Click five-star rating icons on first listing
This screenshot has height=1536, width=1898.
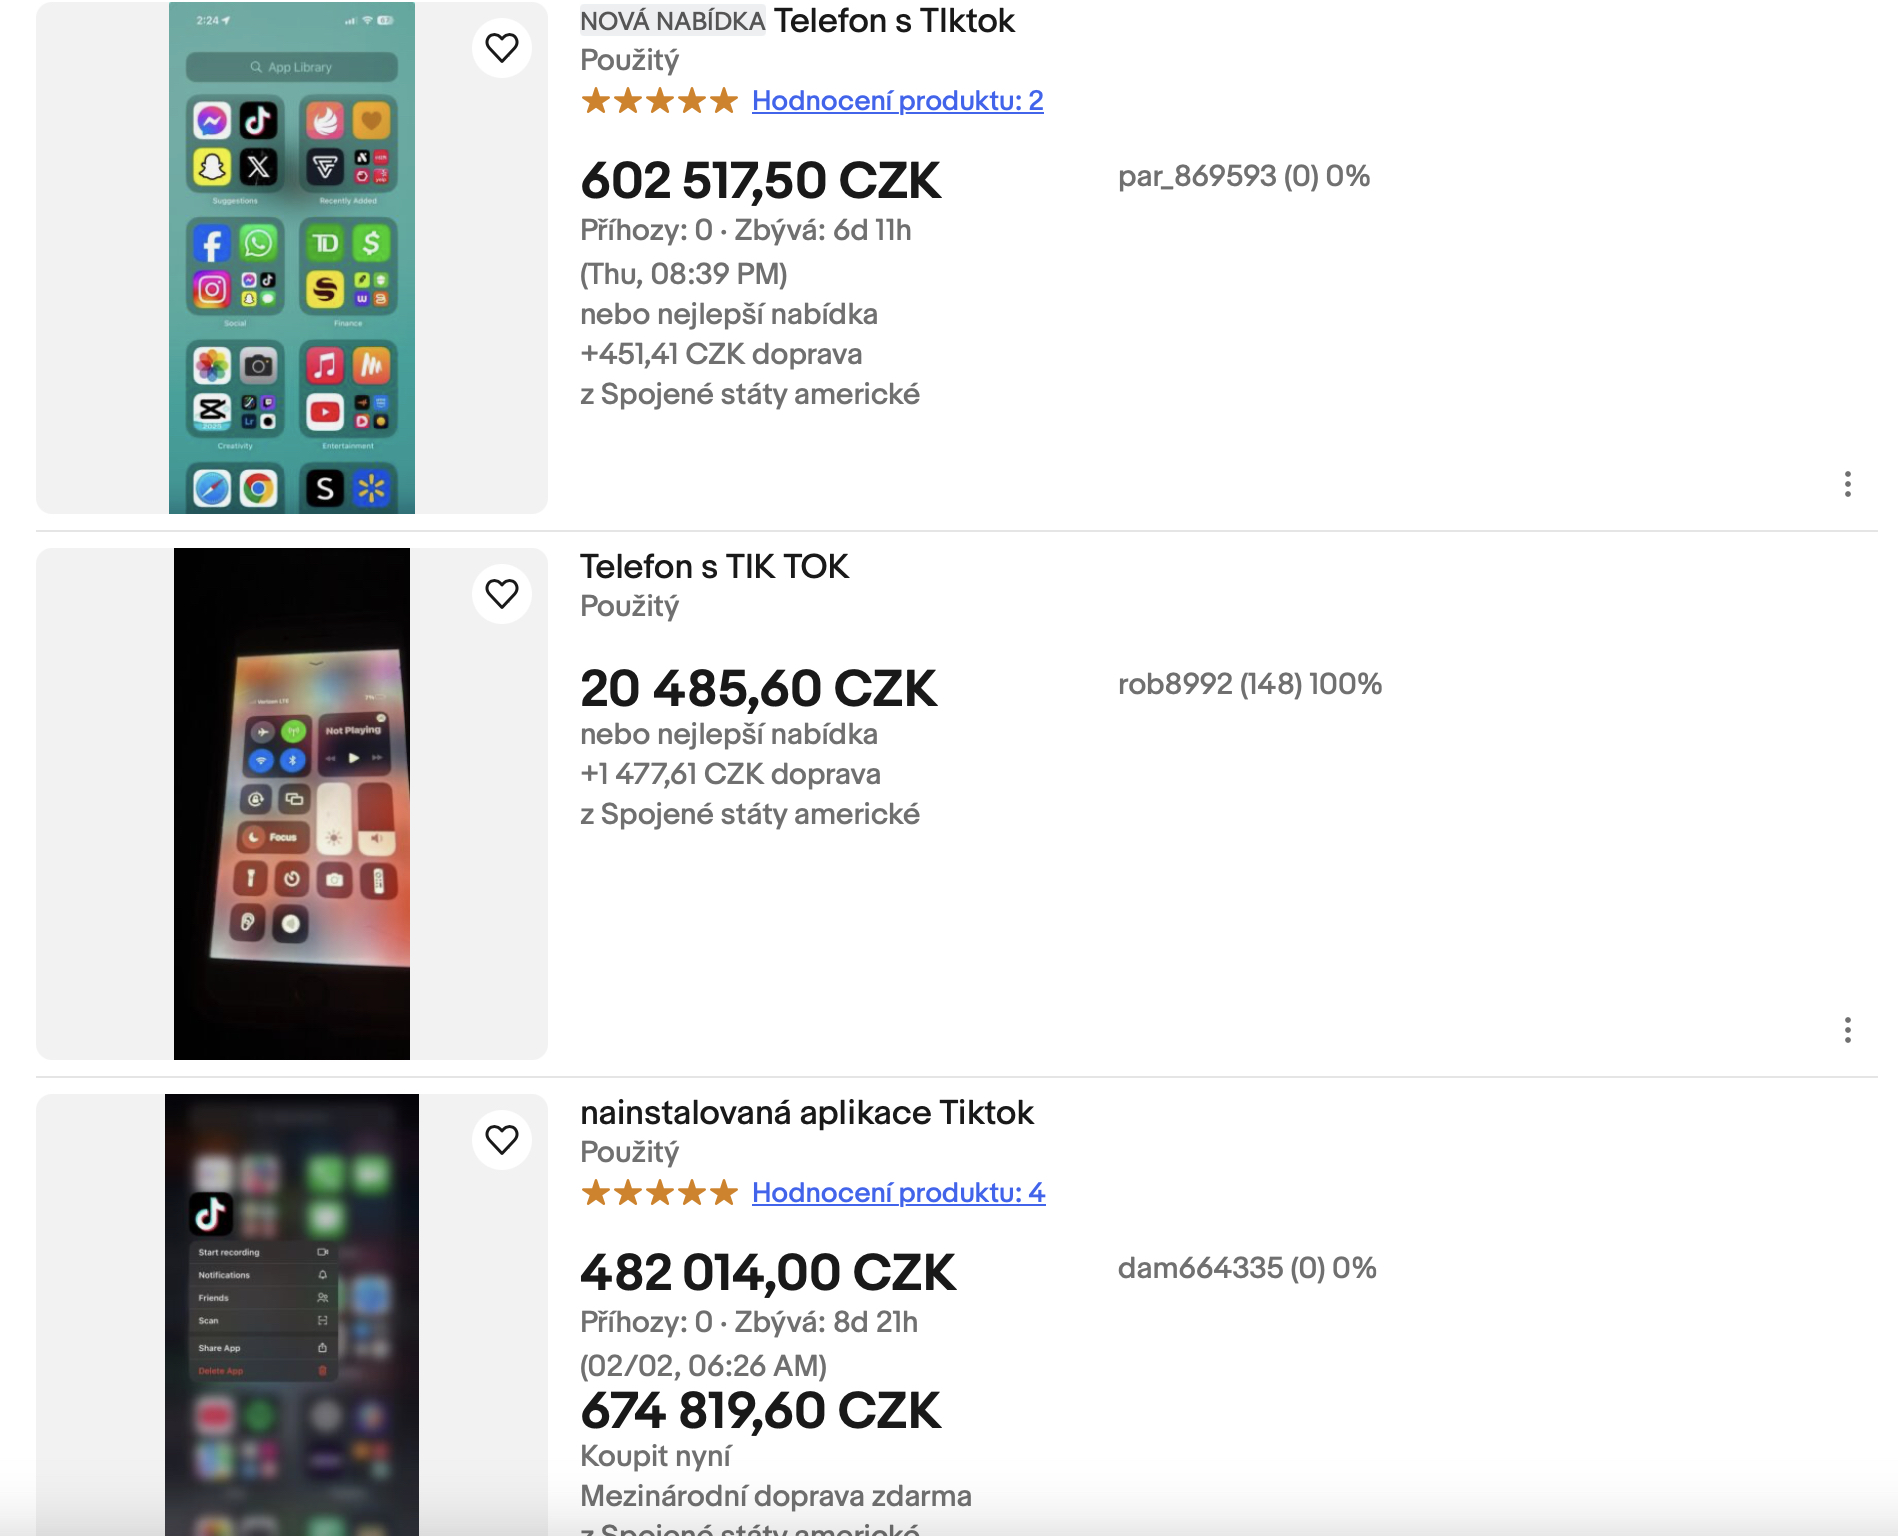tap(657, 99)
